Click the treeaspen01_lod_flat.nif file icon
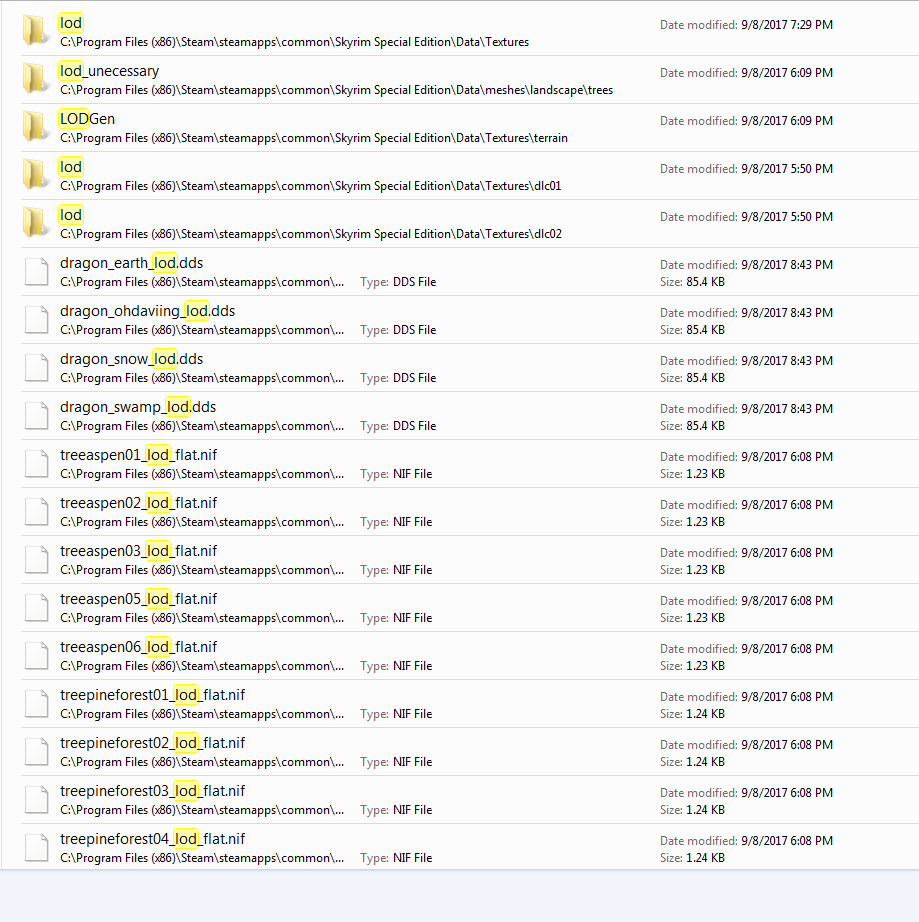 tap(36, 463)
